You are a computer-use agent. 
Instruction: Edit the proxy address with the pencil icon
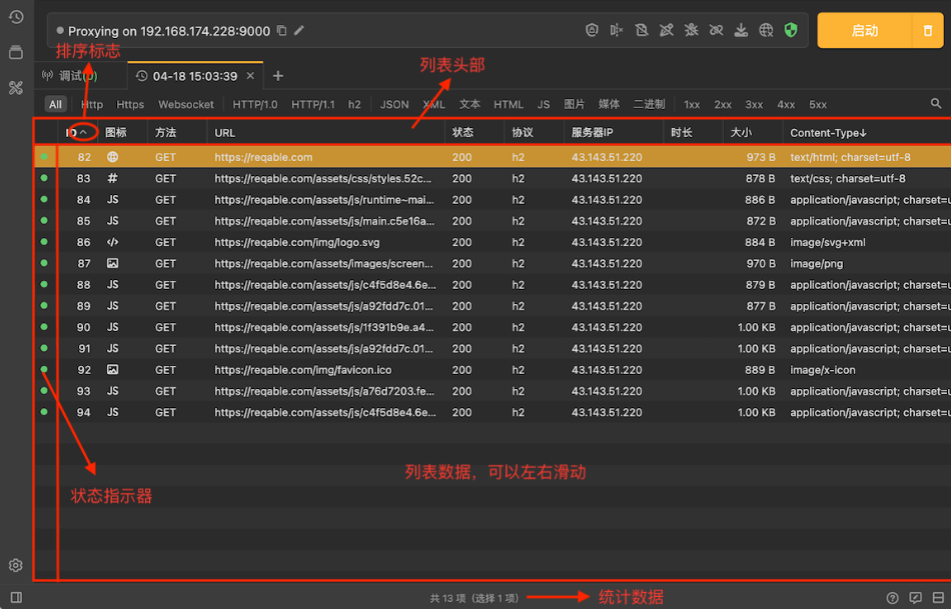click(x=299, y=30)
